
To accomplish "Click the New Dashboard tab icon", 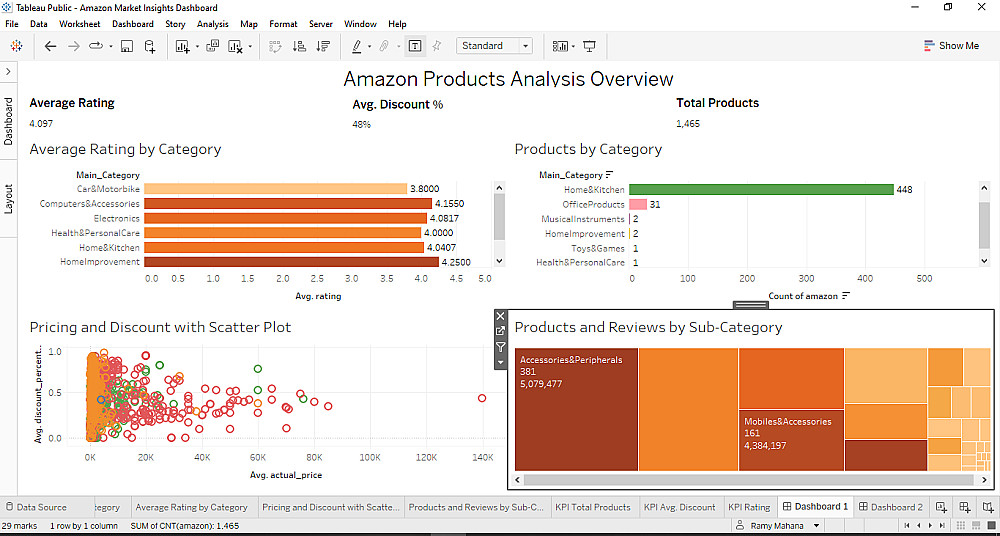I will click(964, 507).
